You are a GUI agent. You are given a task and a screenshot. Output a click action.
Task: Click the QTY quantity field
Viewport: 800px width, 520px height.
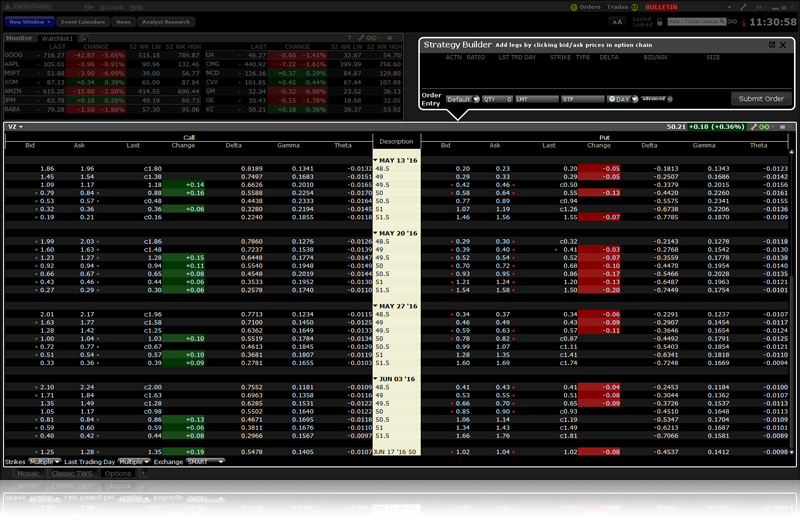pos(497,99)
